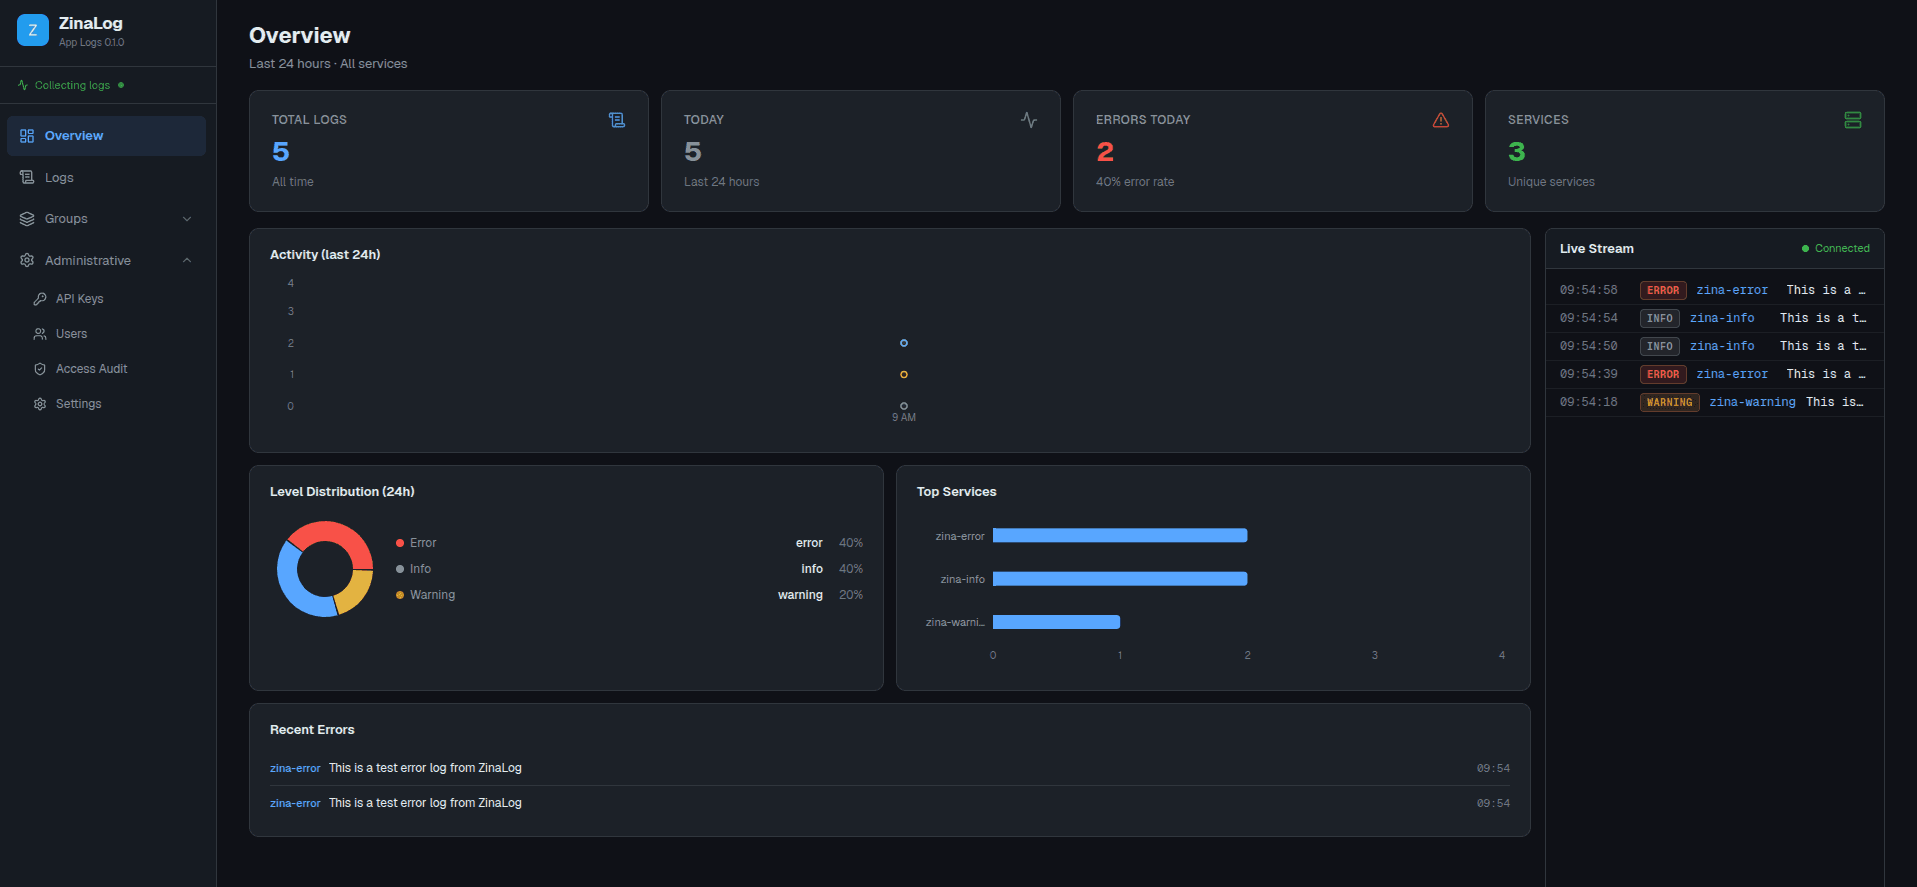Click the first zina-error link in Recent Errors
Image resolution: width=1917 pixels, height=887 pixels.
click(x=295, y=768)
